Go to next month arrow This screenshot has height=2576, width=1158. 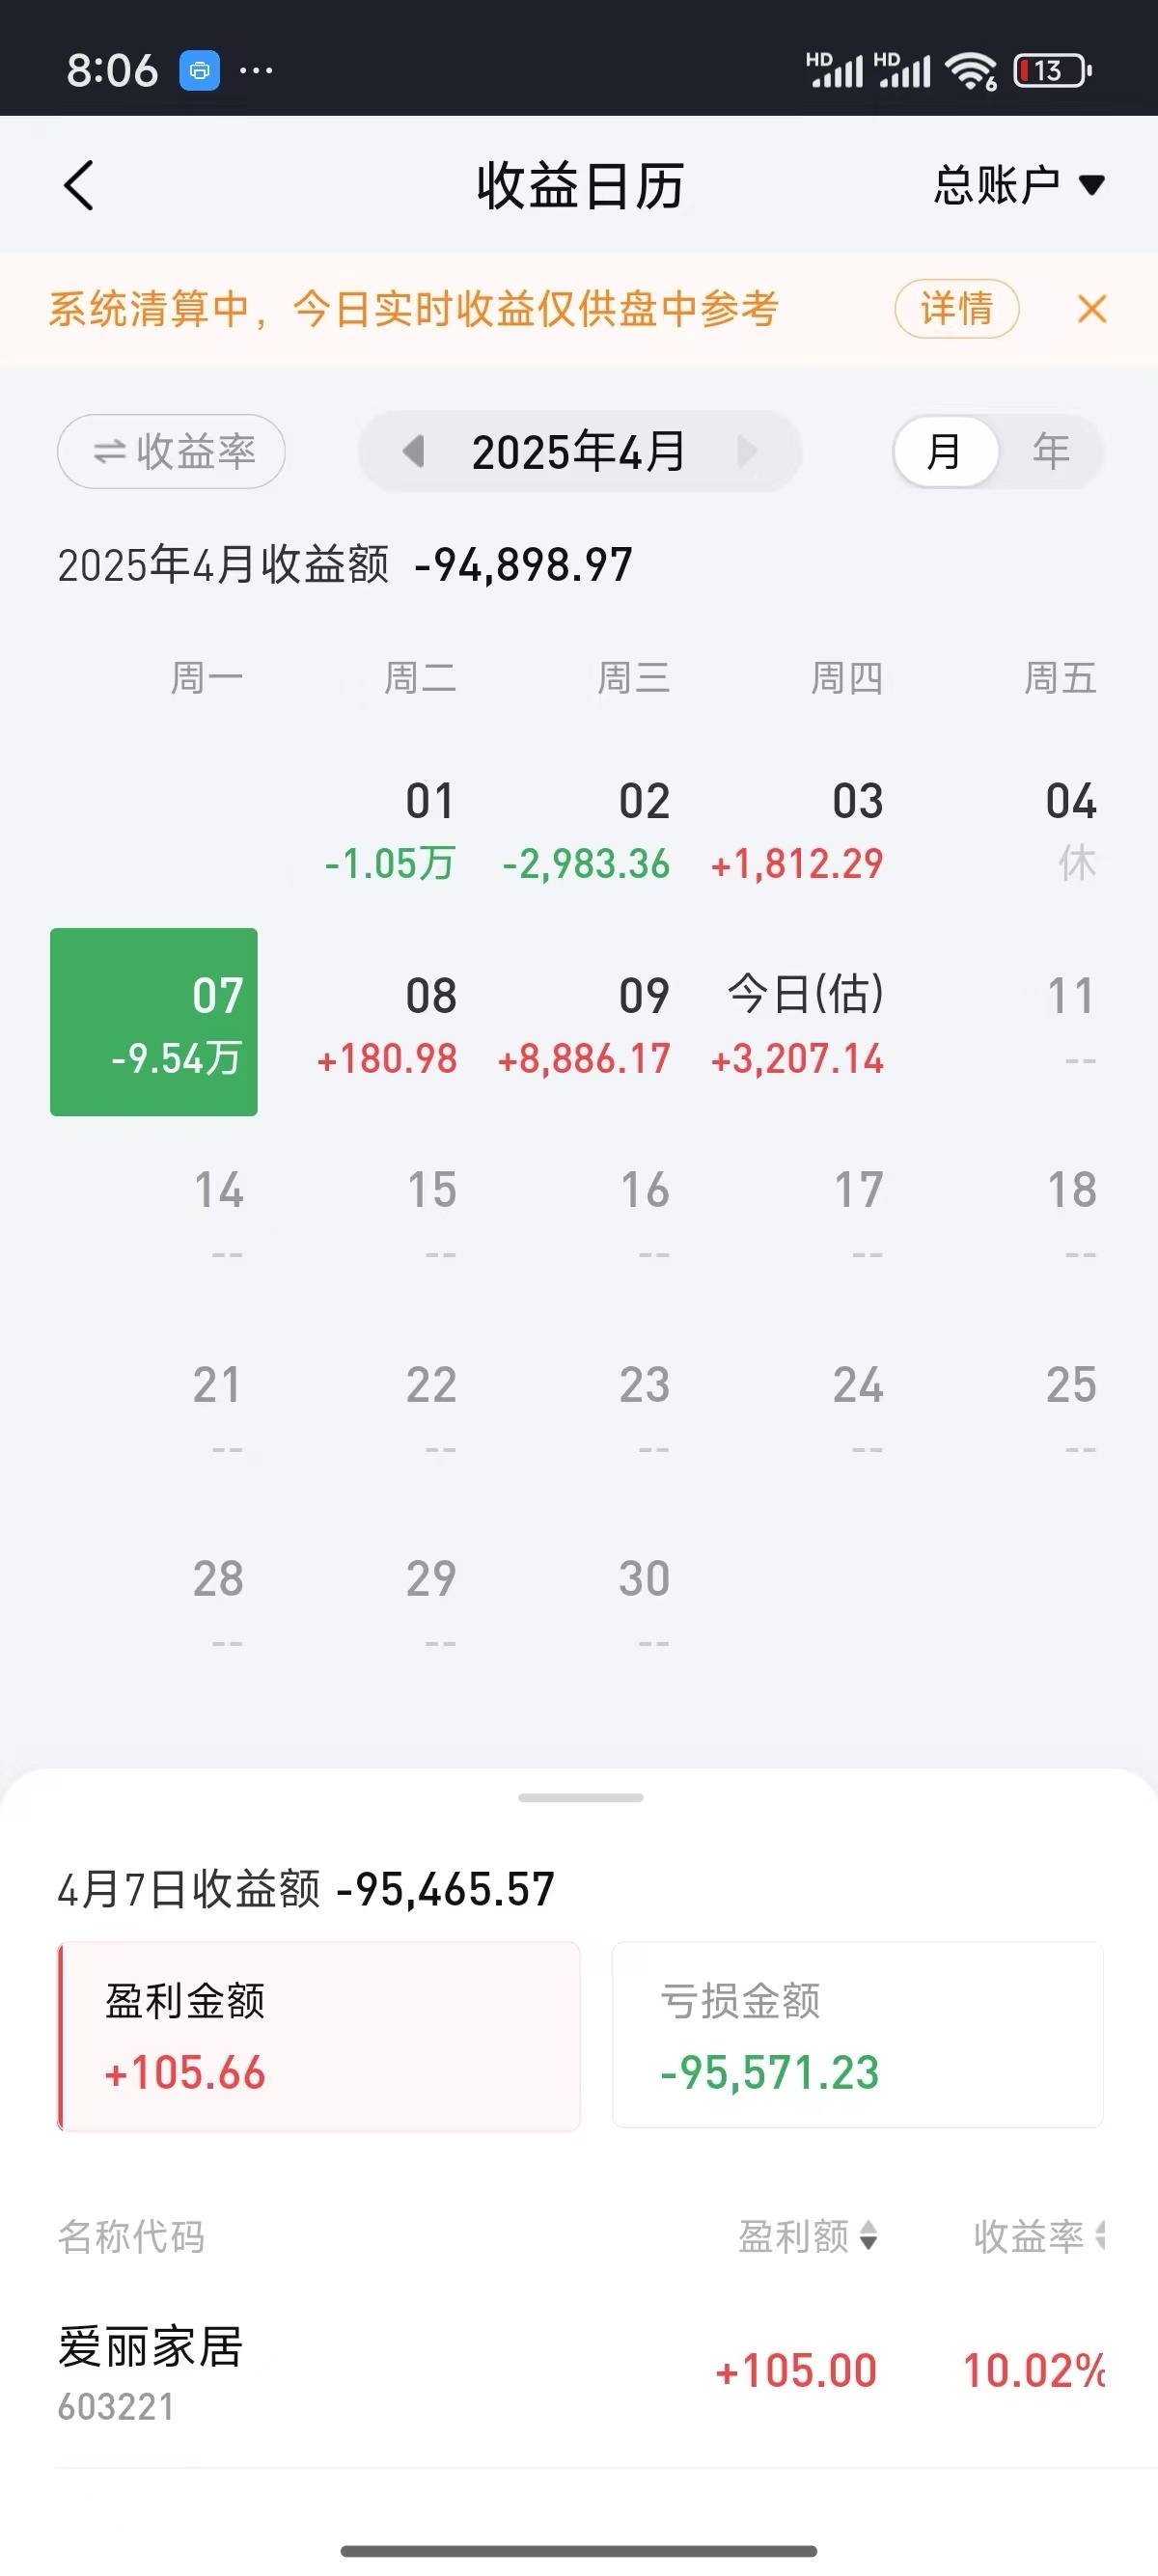(x=746, y=451)
